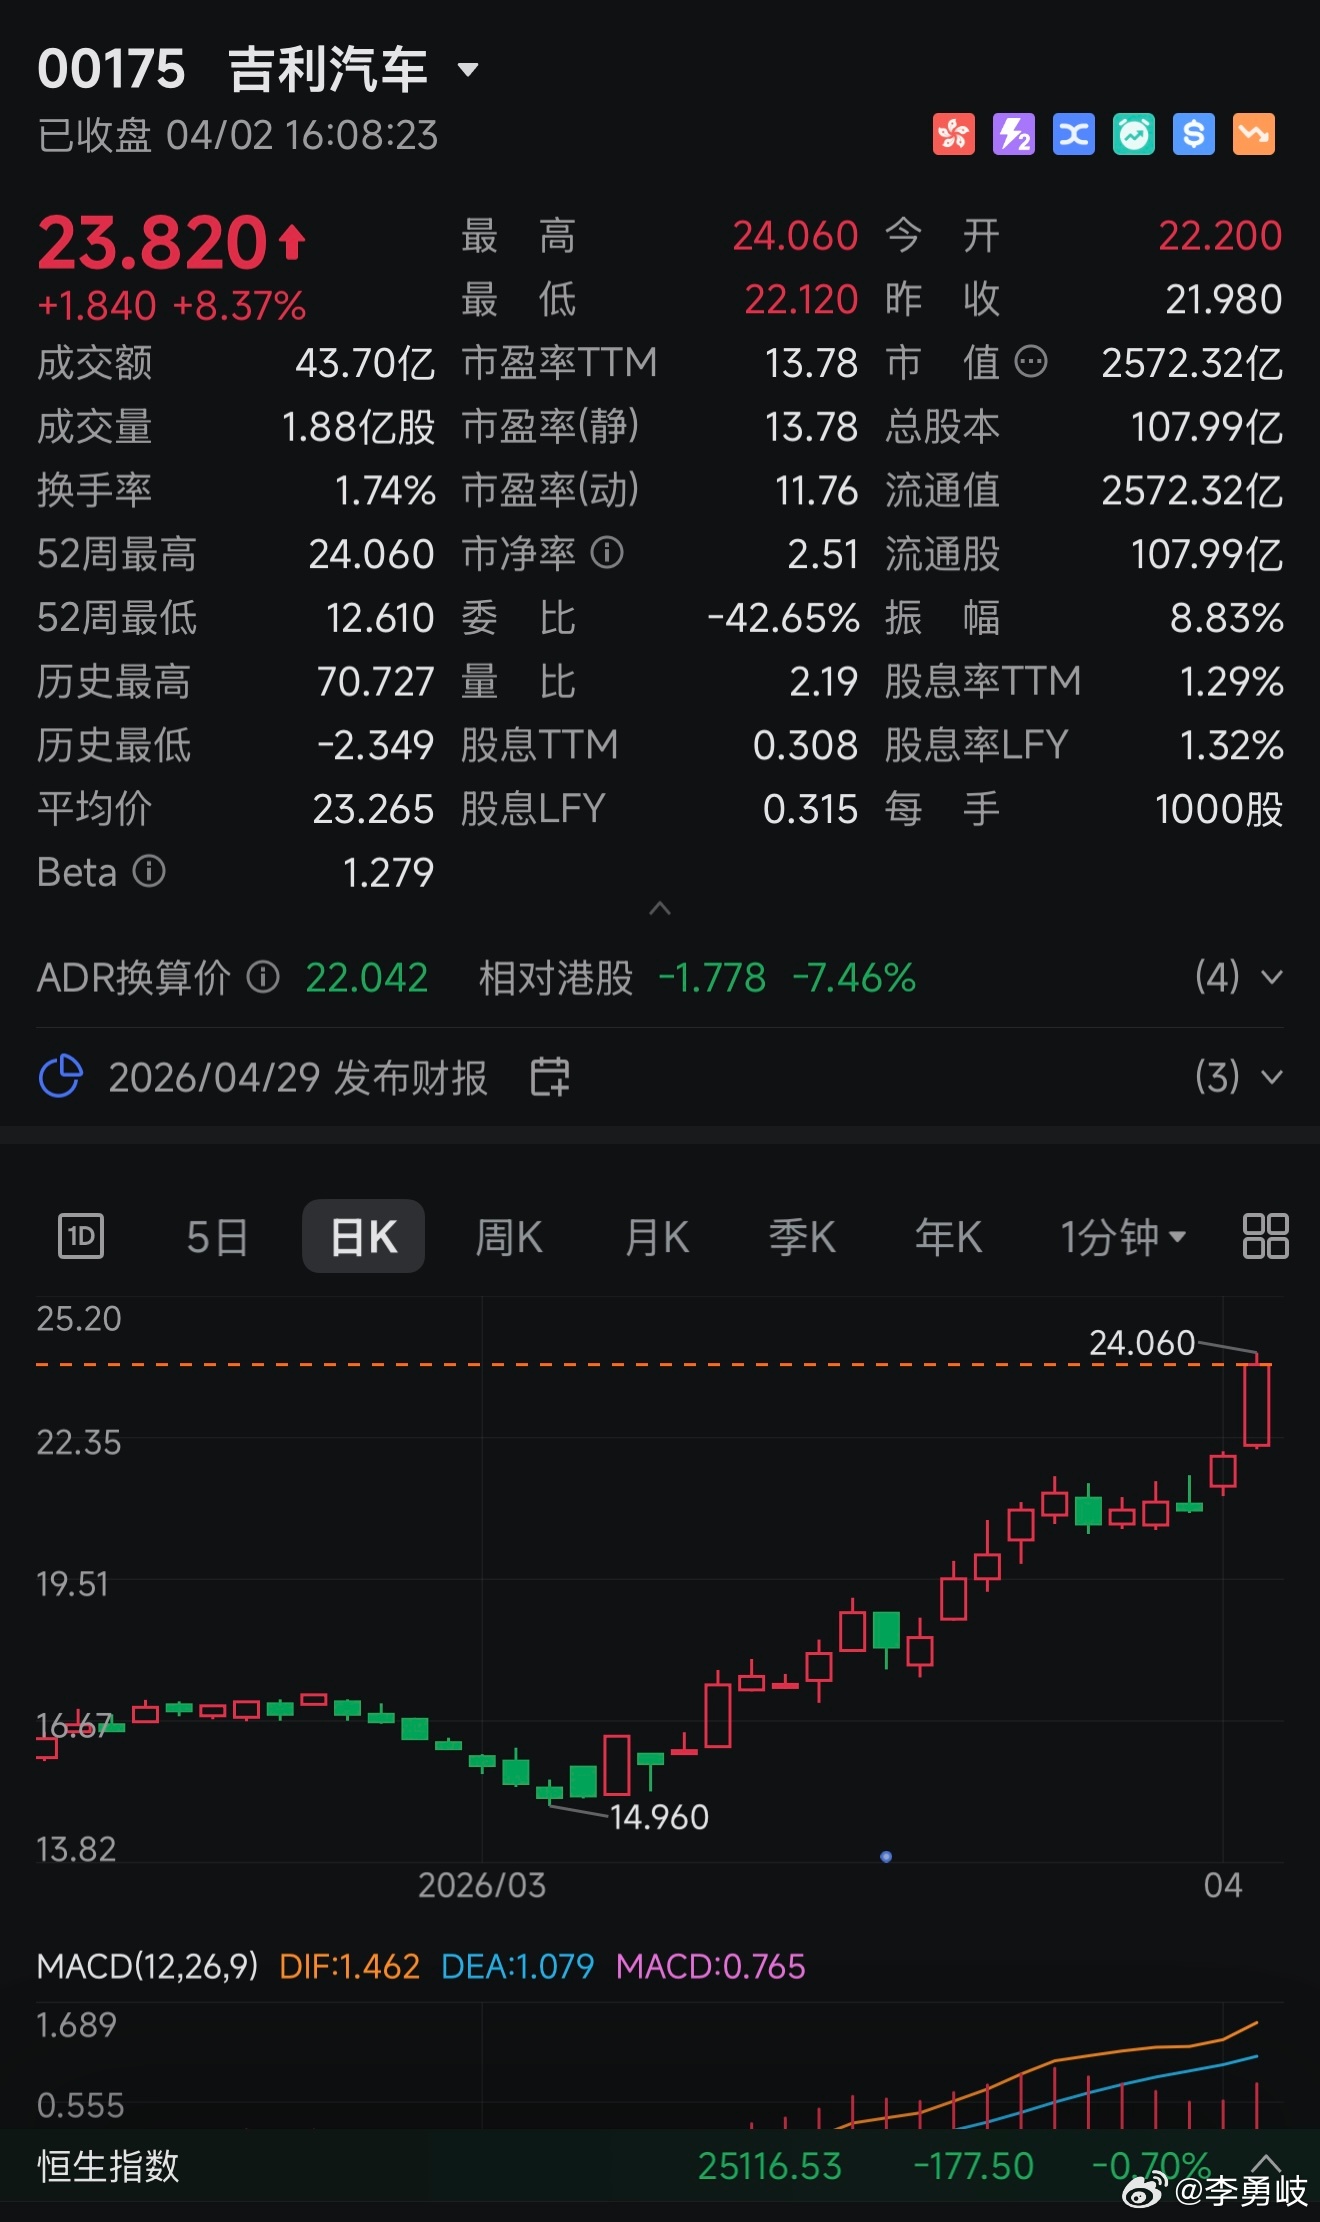Viewport: 1320px width, 2222px height.
Task: Tap the 今开 value 22.200
Action: (x=1220, y=236)
